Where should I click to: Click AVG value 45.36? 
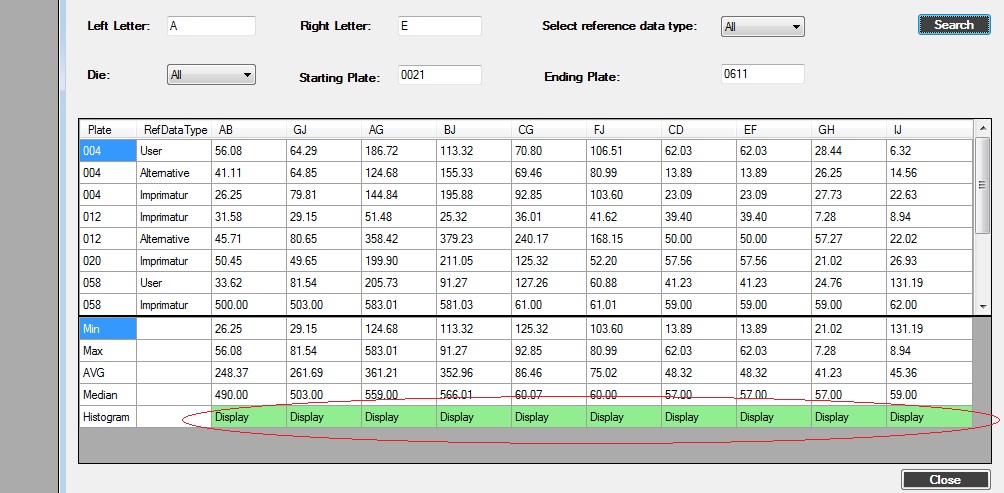pos(929,373)
